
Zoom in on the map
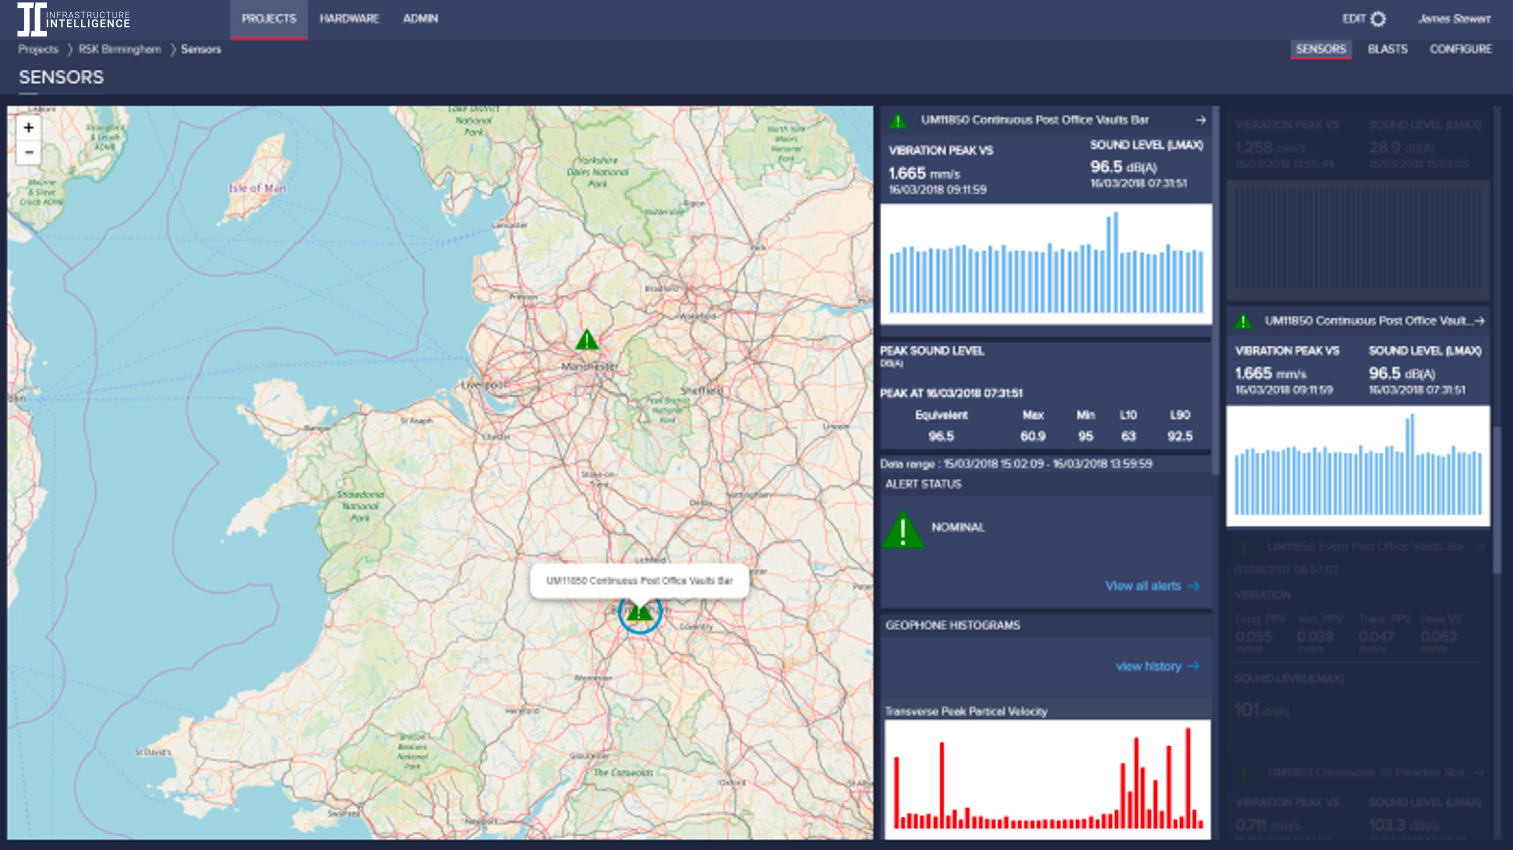point(29,128)
